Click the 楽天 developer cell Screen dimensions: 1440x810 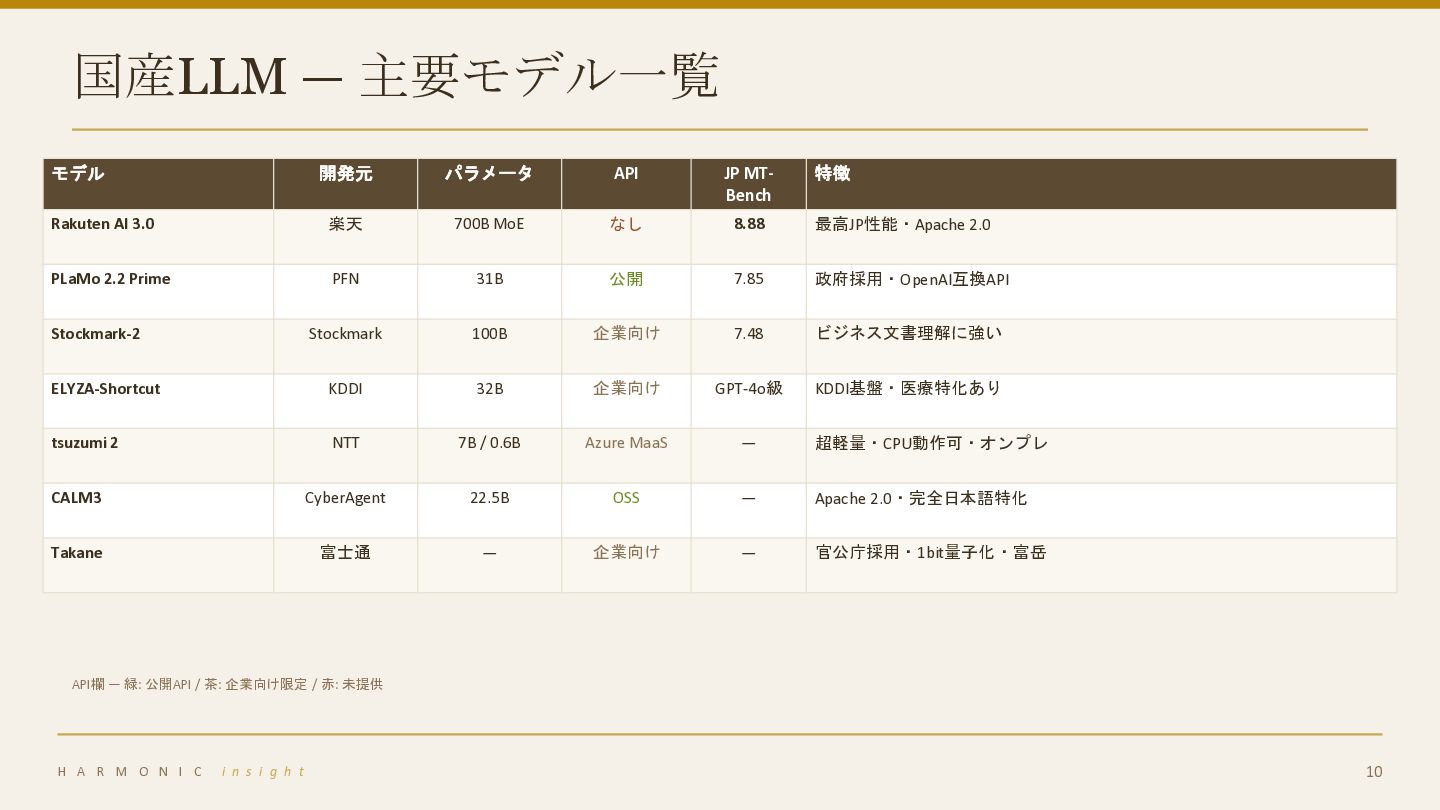click(345, 237)
